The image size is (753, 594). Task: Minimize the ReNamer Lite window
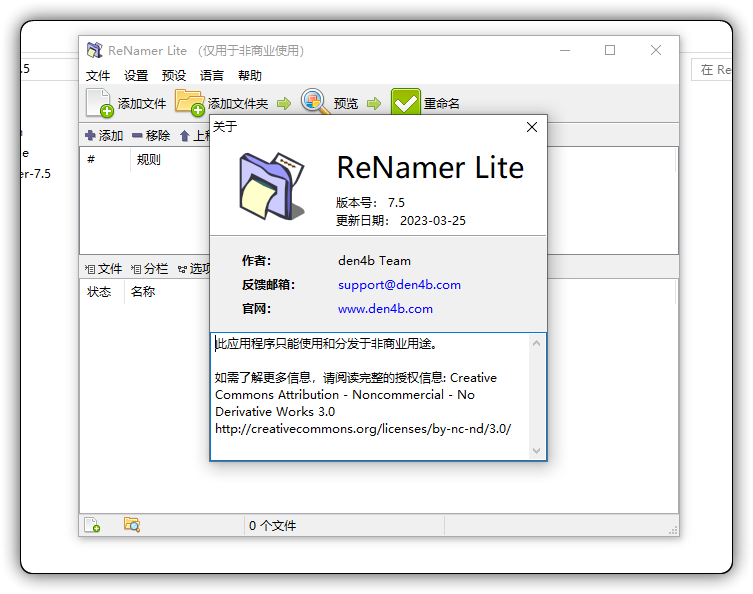(x=565, y=50)
